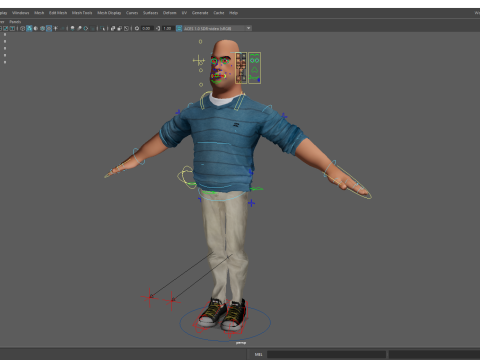This screenshot has width=480, height=360.
Task: Toggle Multisample Anti-aliasing icon
Action: coord(86,28)
